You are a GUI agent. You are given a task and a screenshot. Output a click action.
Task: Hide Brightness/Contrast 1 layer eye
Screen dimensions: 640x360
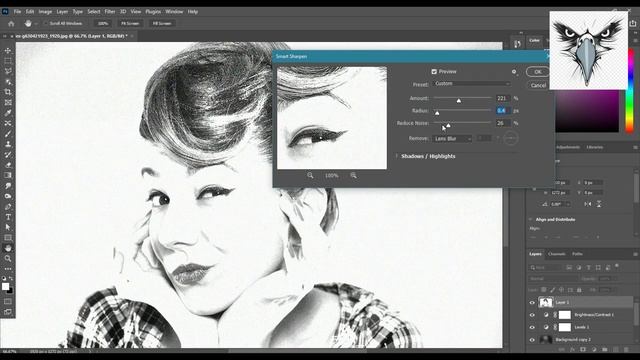tap(532, 315)
